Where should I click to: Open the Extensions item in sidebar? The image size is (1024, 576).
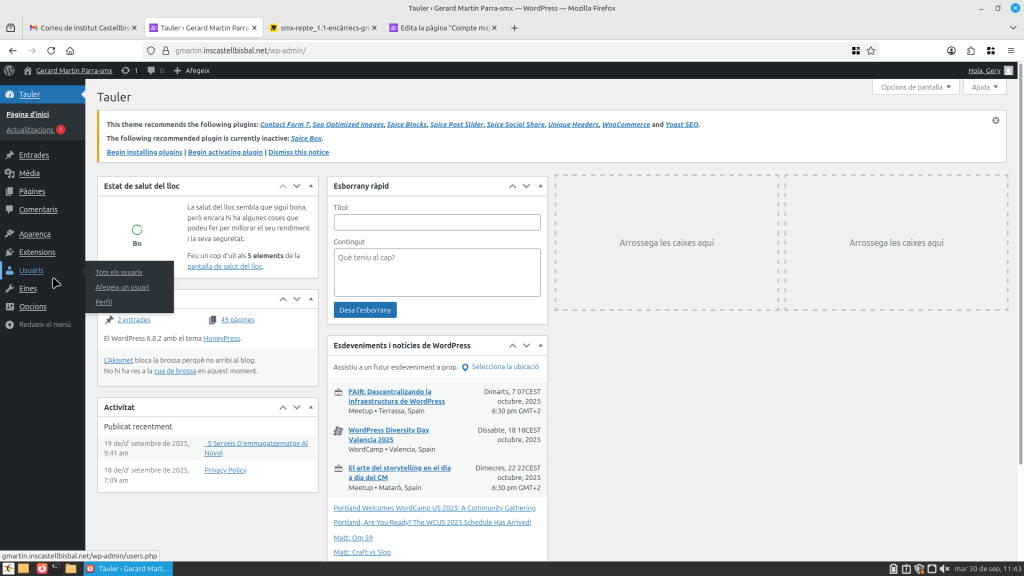37,252
